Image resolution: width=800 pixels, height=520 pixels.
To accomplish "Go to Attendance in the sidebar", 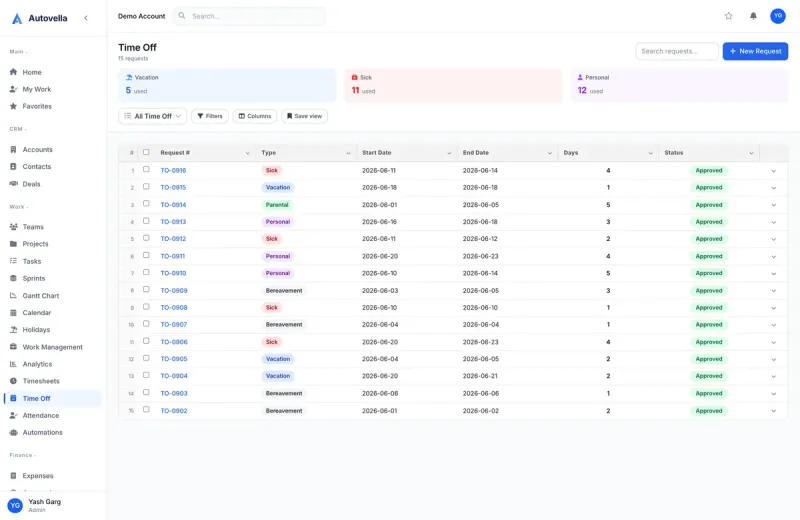I will (41, 415).
